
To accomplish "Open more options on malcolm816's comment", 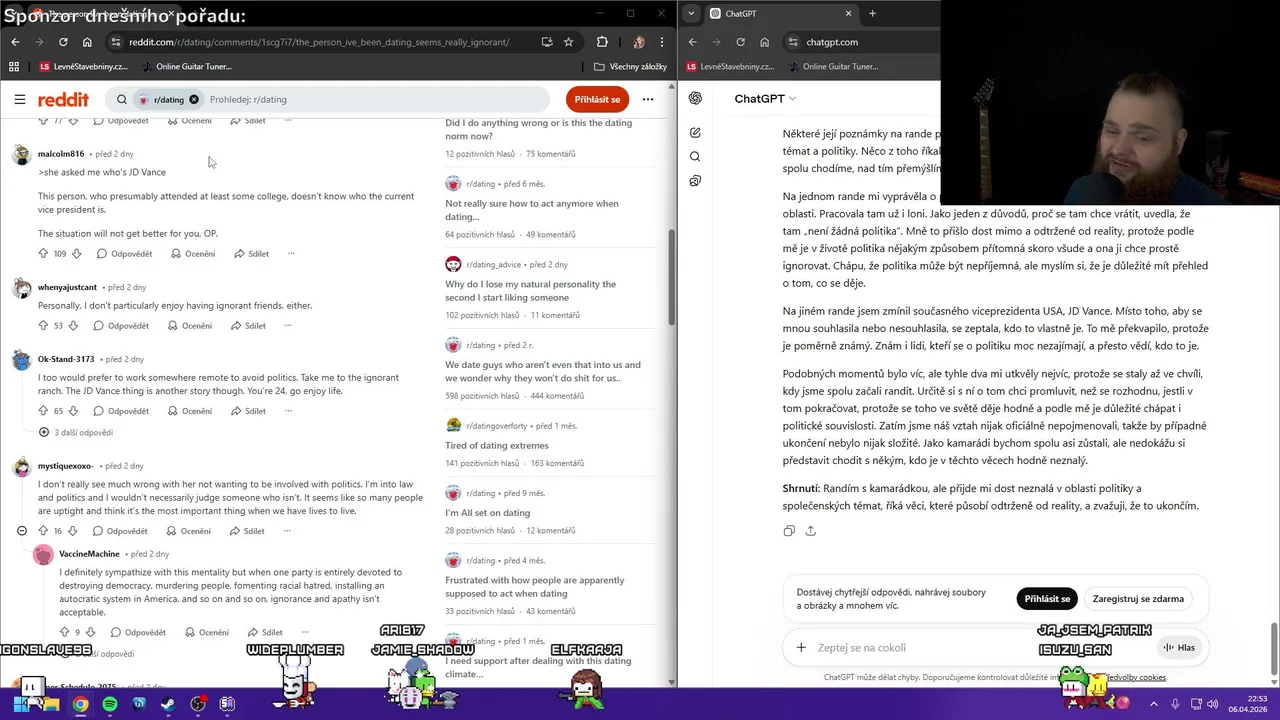I will pyautogui.click(x=291, y=253).
